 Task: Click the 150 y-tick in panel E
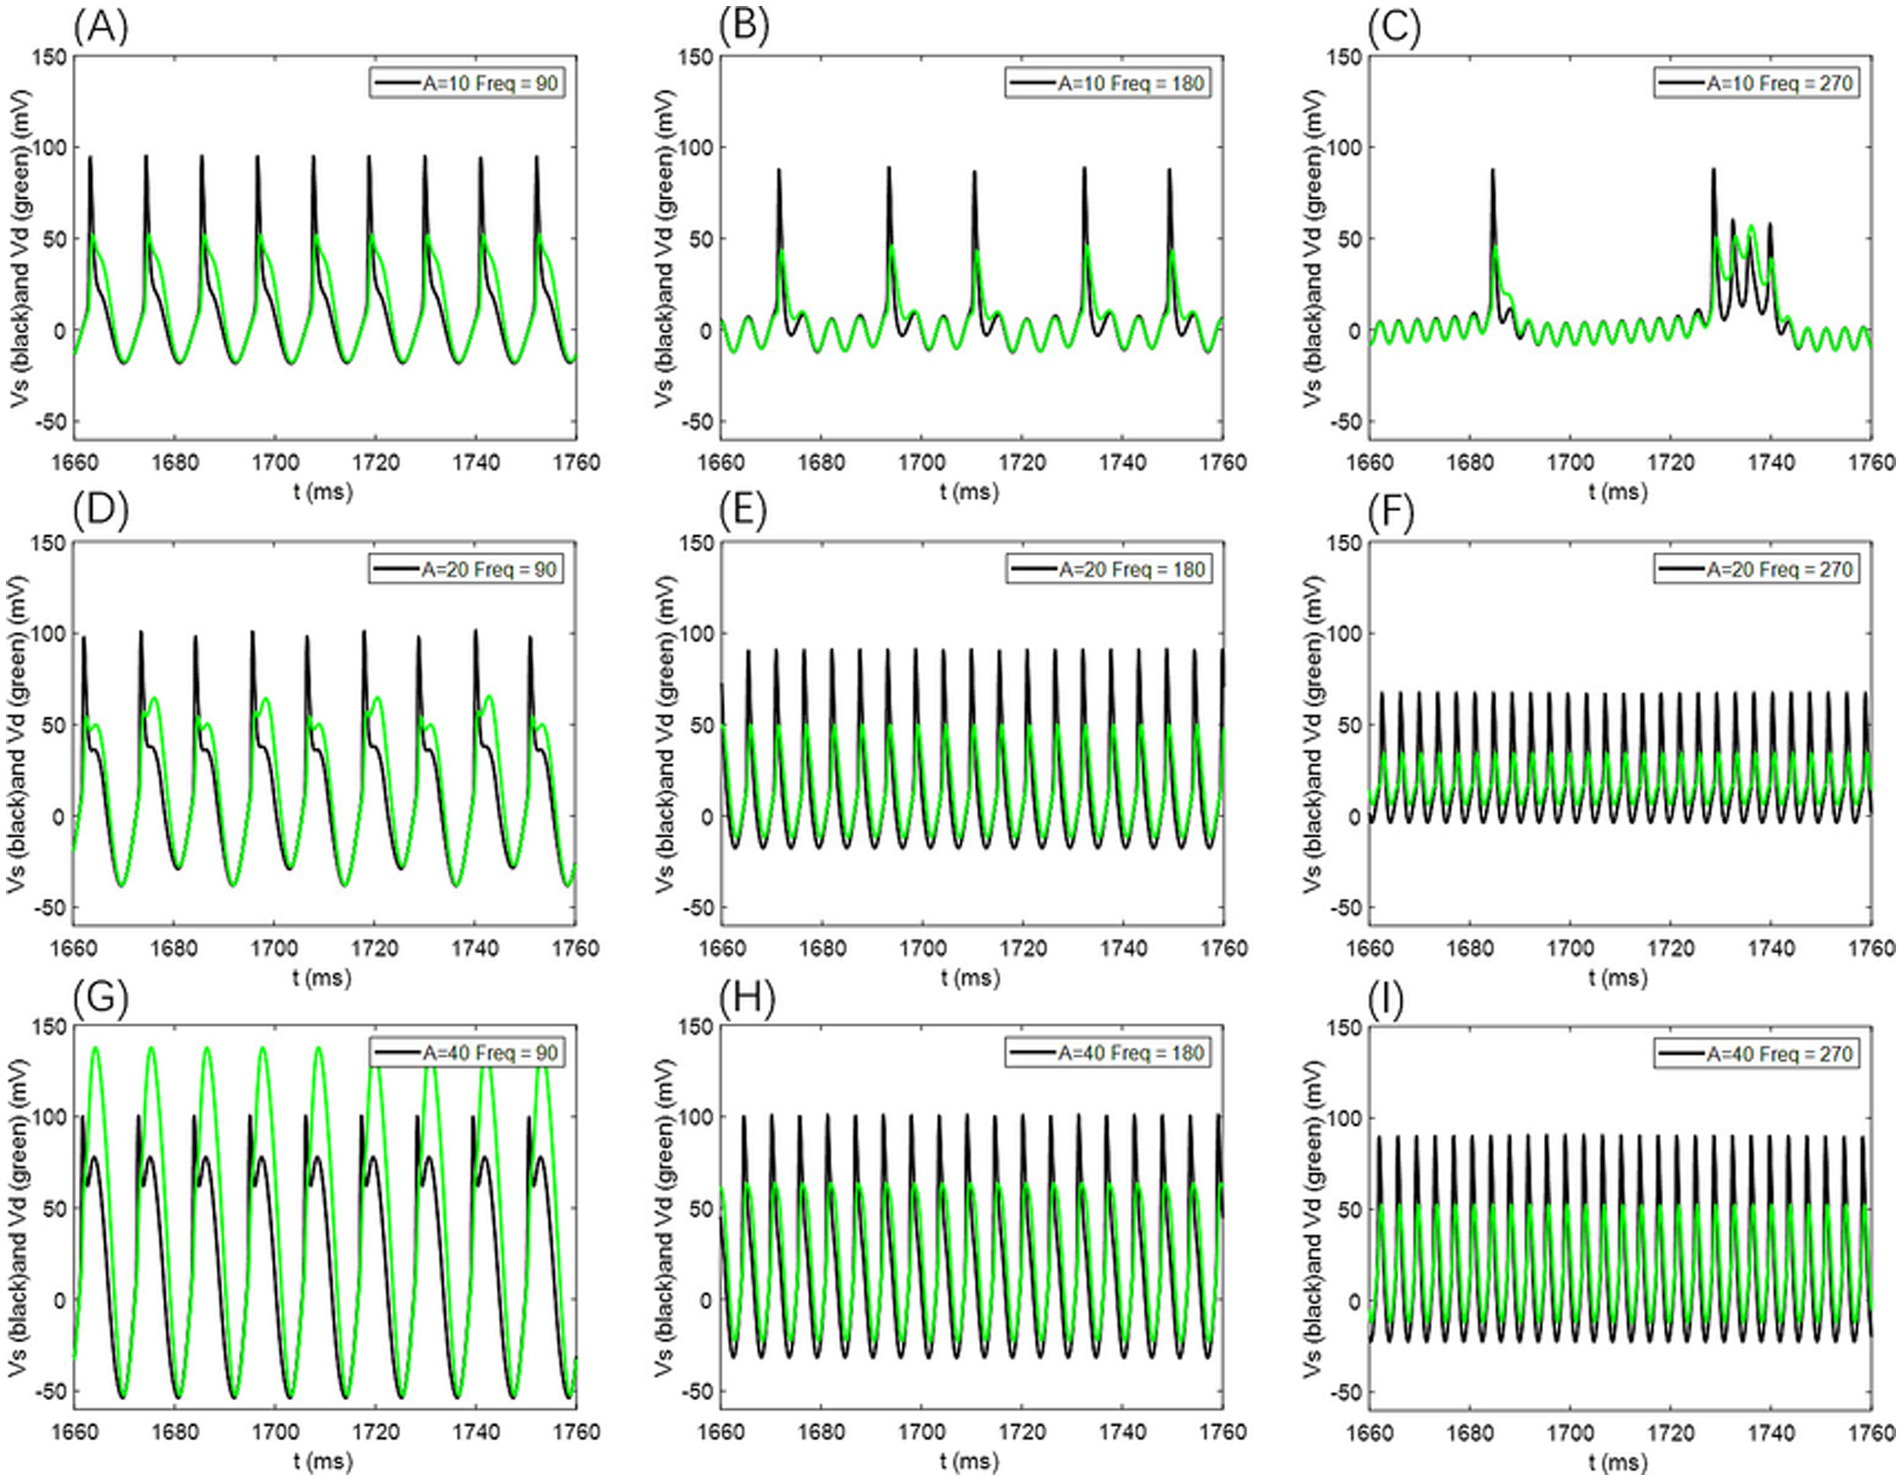696,543
